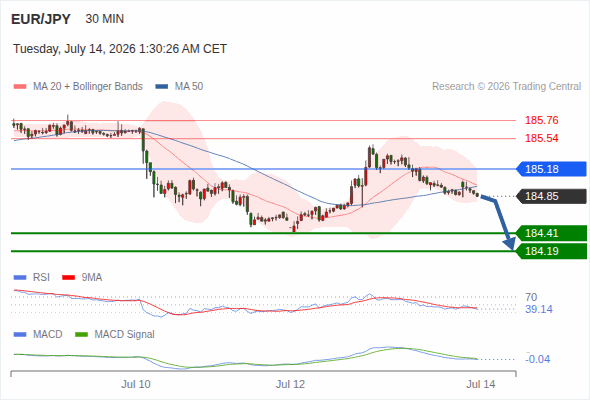Click the 30 MIN timeframe label

pos(105,19)
